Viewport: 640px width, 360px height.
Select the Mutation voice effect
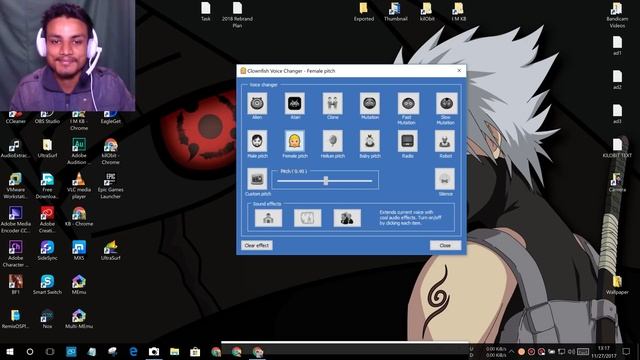[370, 103]
